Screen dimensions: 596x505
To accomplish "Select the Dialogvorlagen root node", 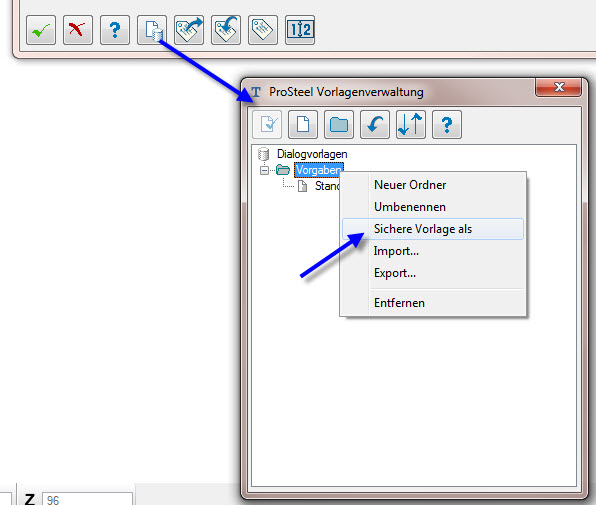I will (312, 154).
